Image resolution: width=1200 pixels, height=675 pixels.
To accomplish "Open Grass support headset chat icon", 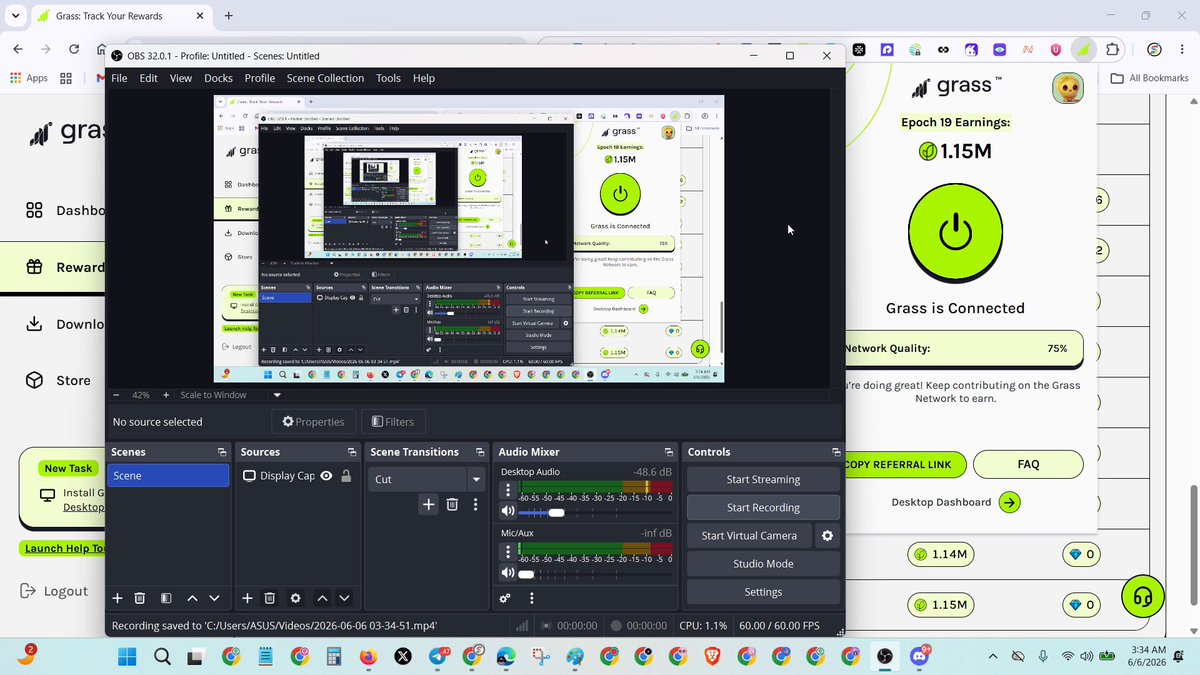I will point(1143,596).
